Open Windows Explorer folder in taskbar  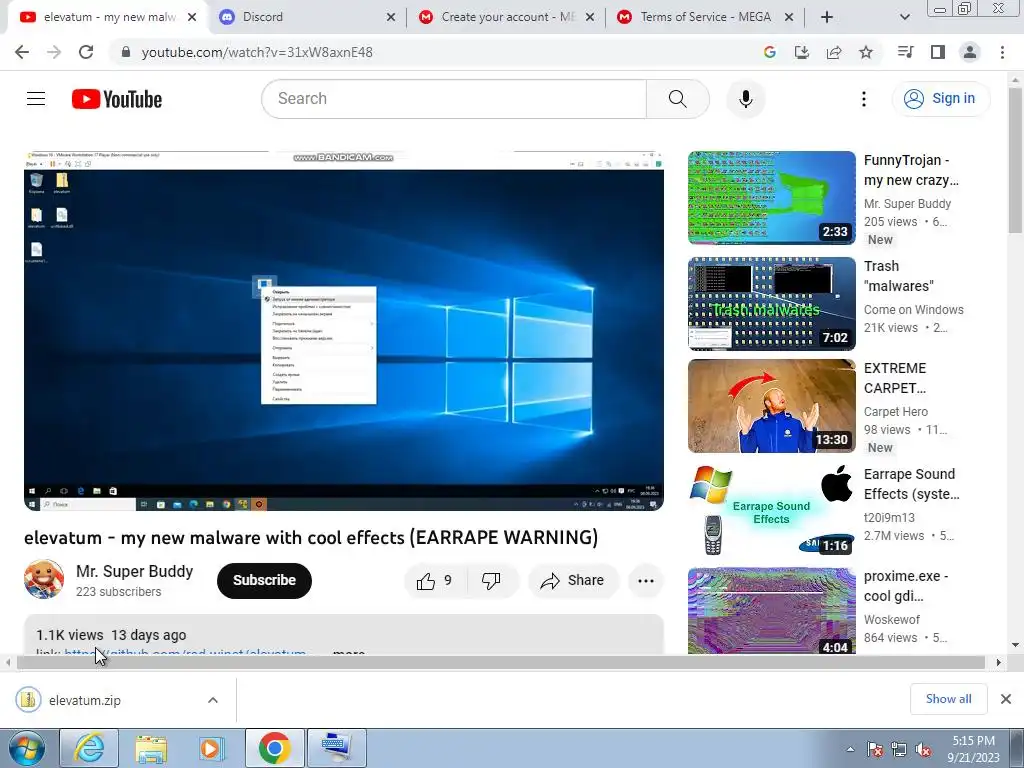tap(152, 748)
